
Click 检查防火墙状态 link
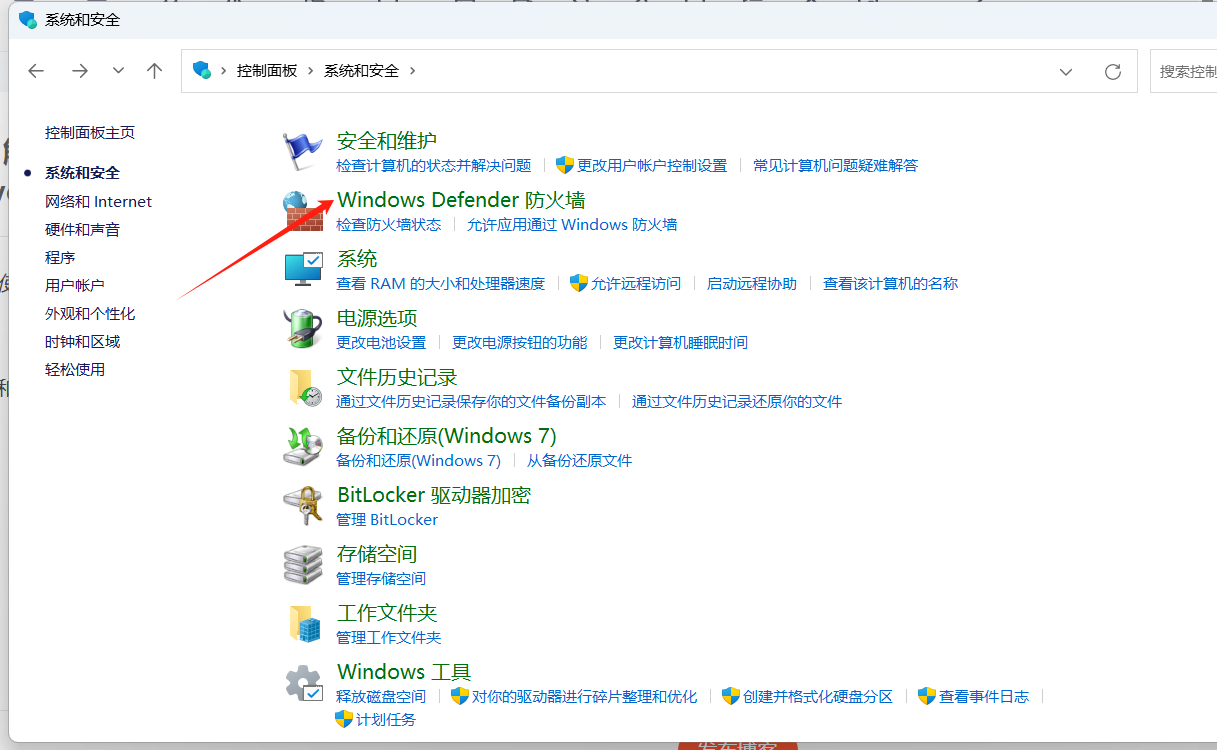click(x=389, y=224)
